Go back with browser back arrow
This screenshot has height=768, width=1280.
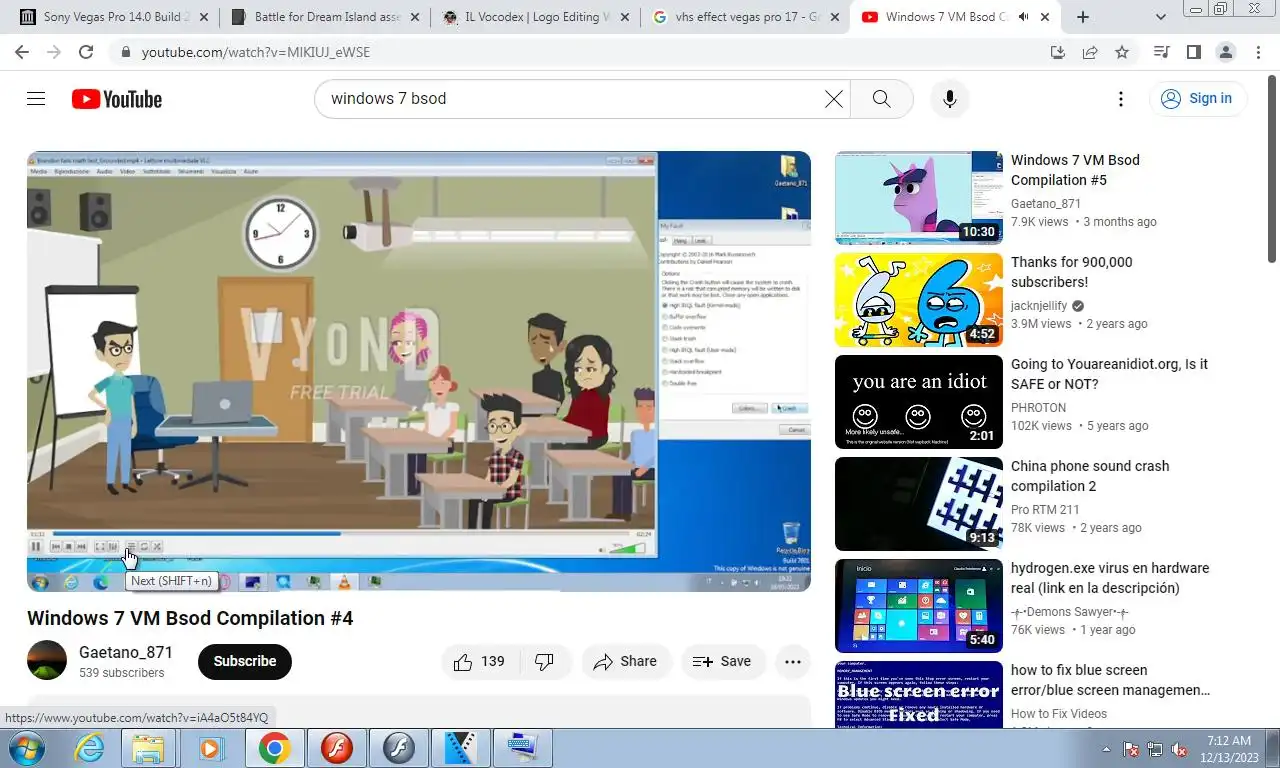[21, 52]
